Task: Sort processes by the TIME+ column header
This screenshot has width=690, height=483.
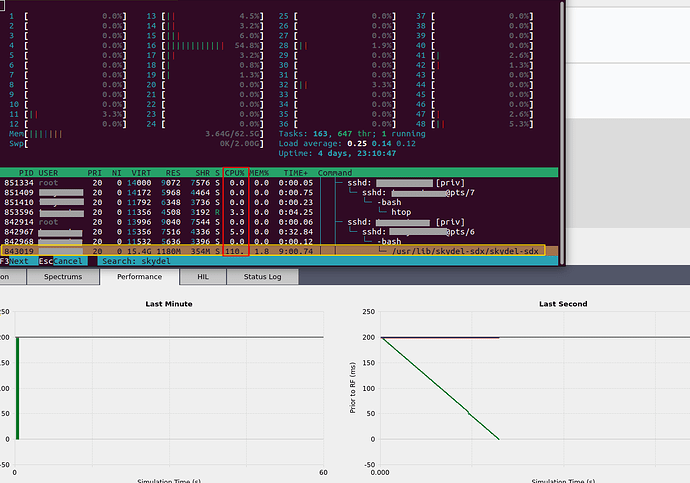Action: (x=296, y=173)
